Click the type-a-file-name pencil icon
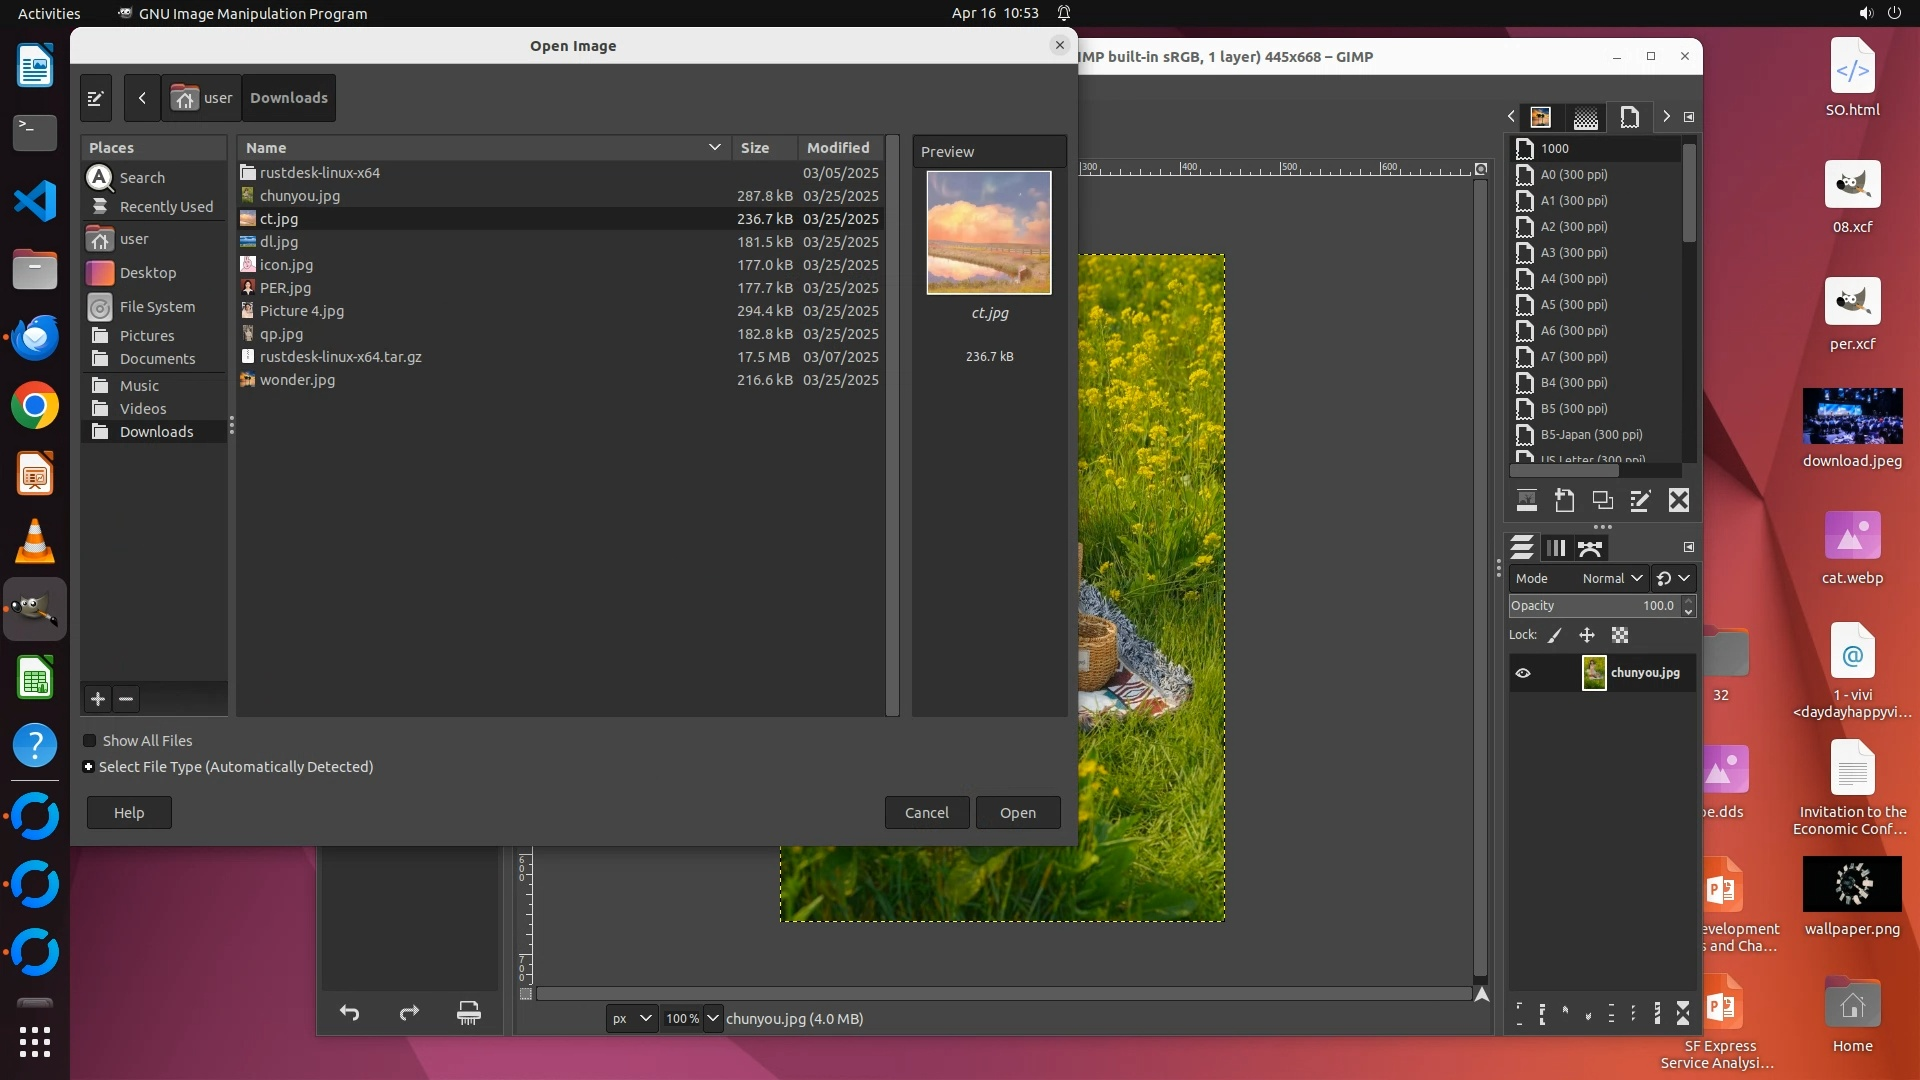Screen dimensions: 1920x1080 point(96,98)
